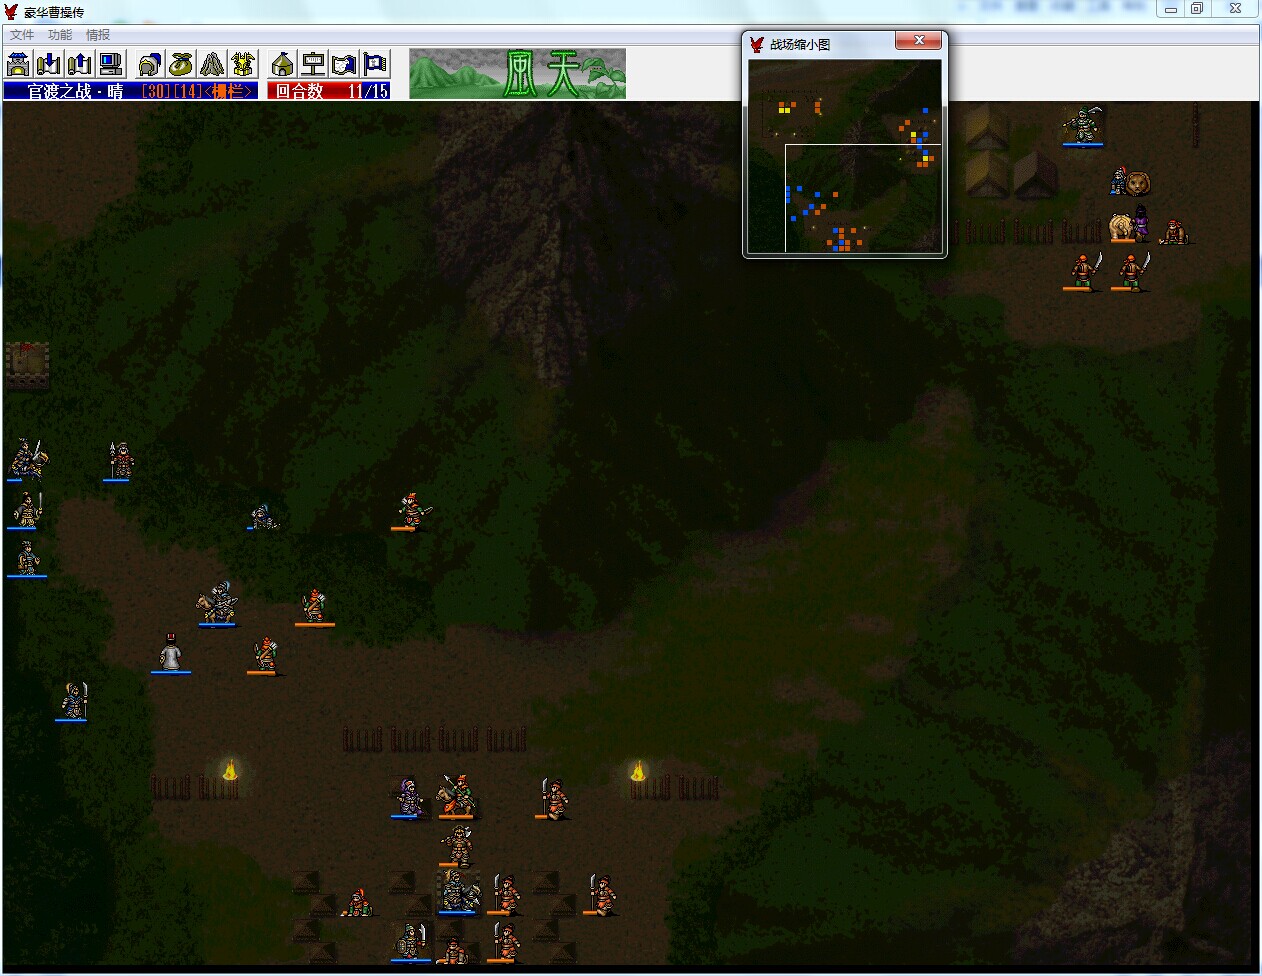Click the mountain terrain toolbar icon
The height and width of the screenshot is (976, 1262).
[x=212, y=64]
